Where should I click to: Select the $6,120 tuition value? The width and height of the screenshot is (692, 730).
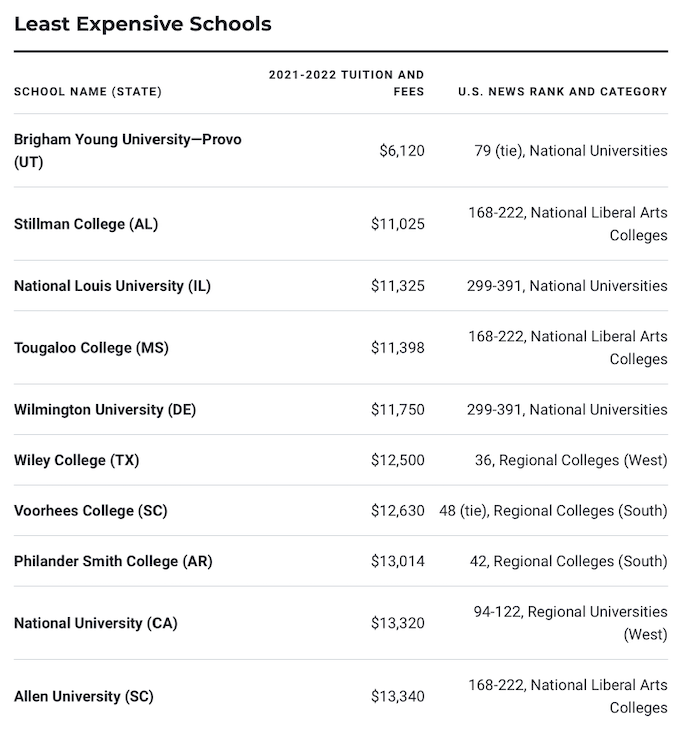coord(402,151)
